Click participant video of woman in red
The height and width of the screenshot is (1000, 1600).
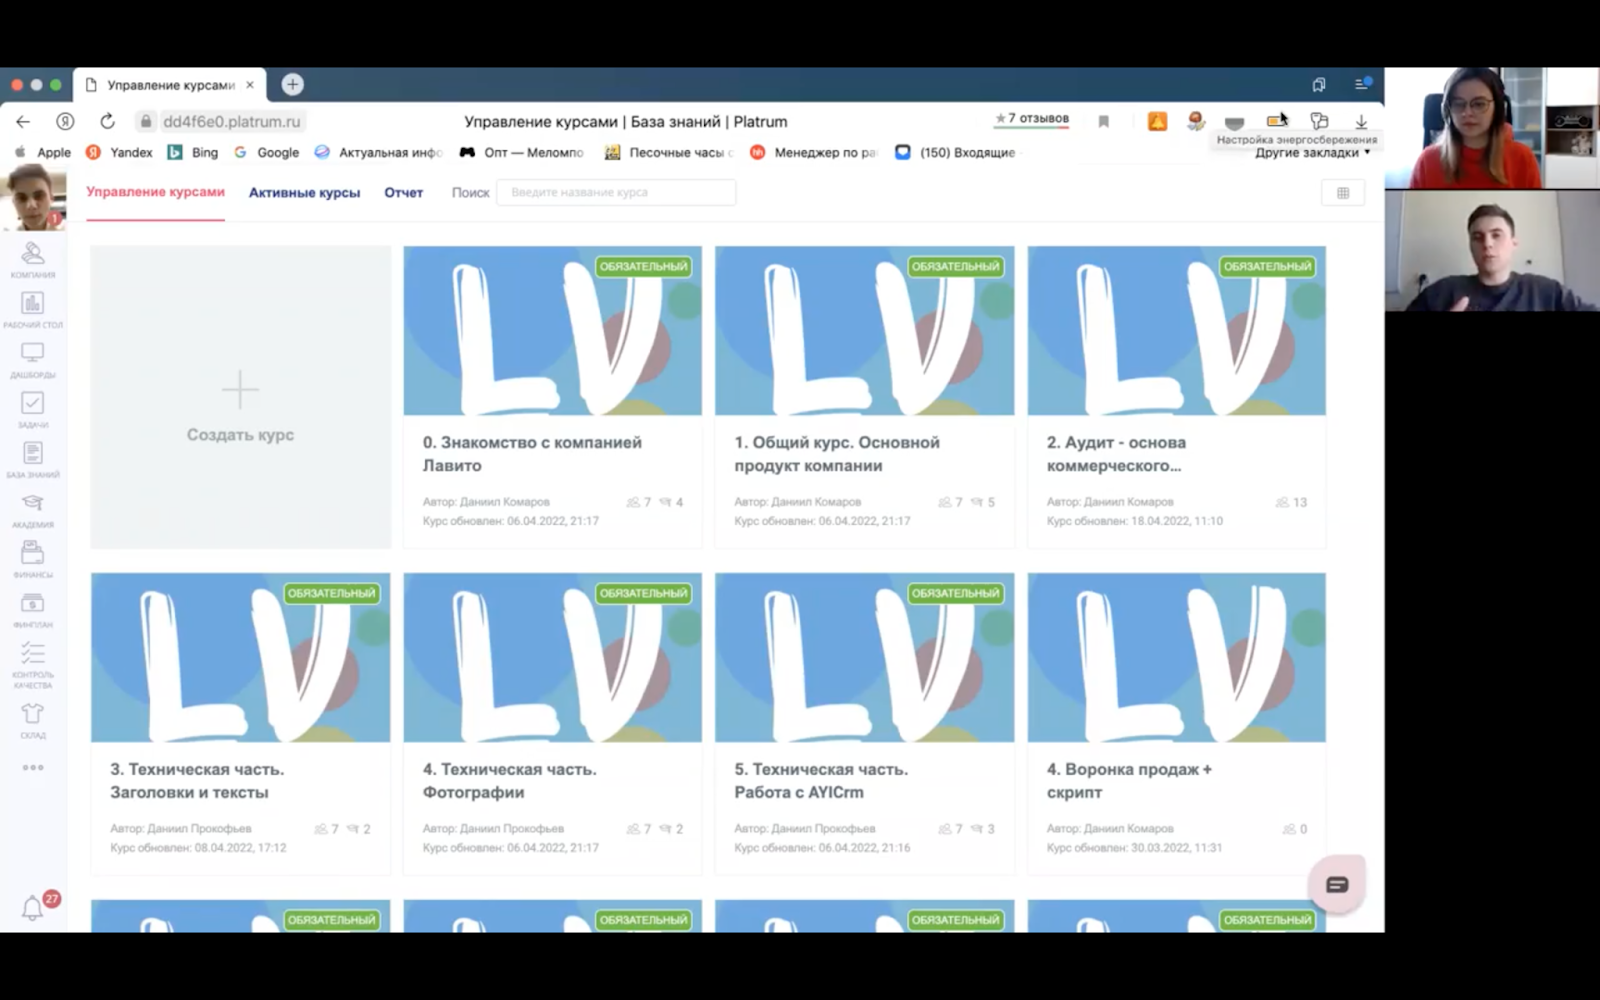1492,128
